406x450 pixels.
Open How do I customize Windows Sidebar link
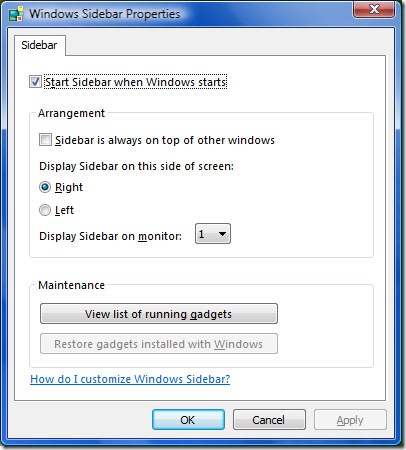[130, 379]
